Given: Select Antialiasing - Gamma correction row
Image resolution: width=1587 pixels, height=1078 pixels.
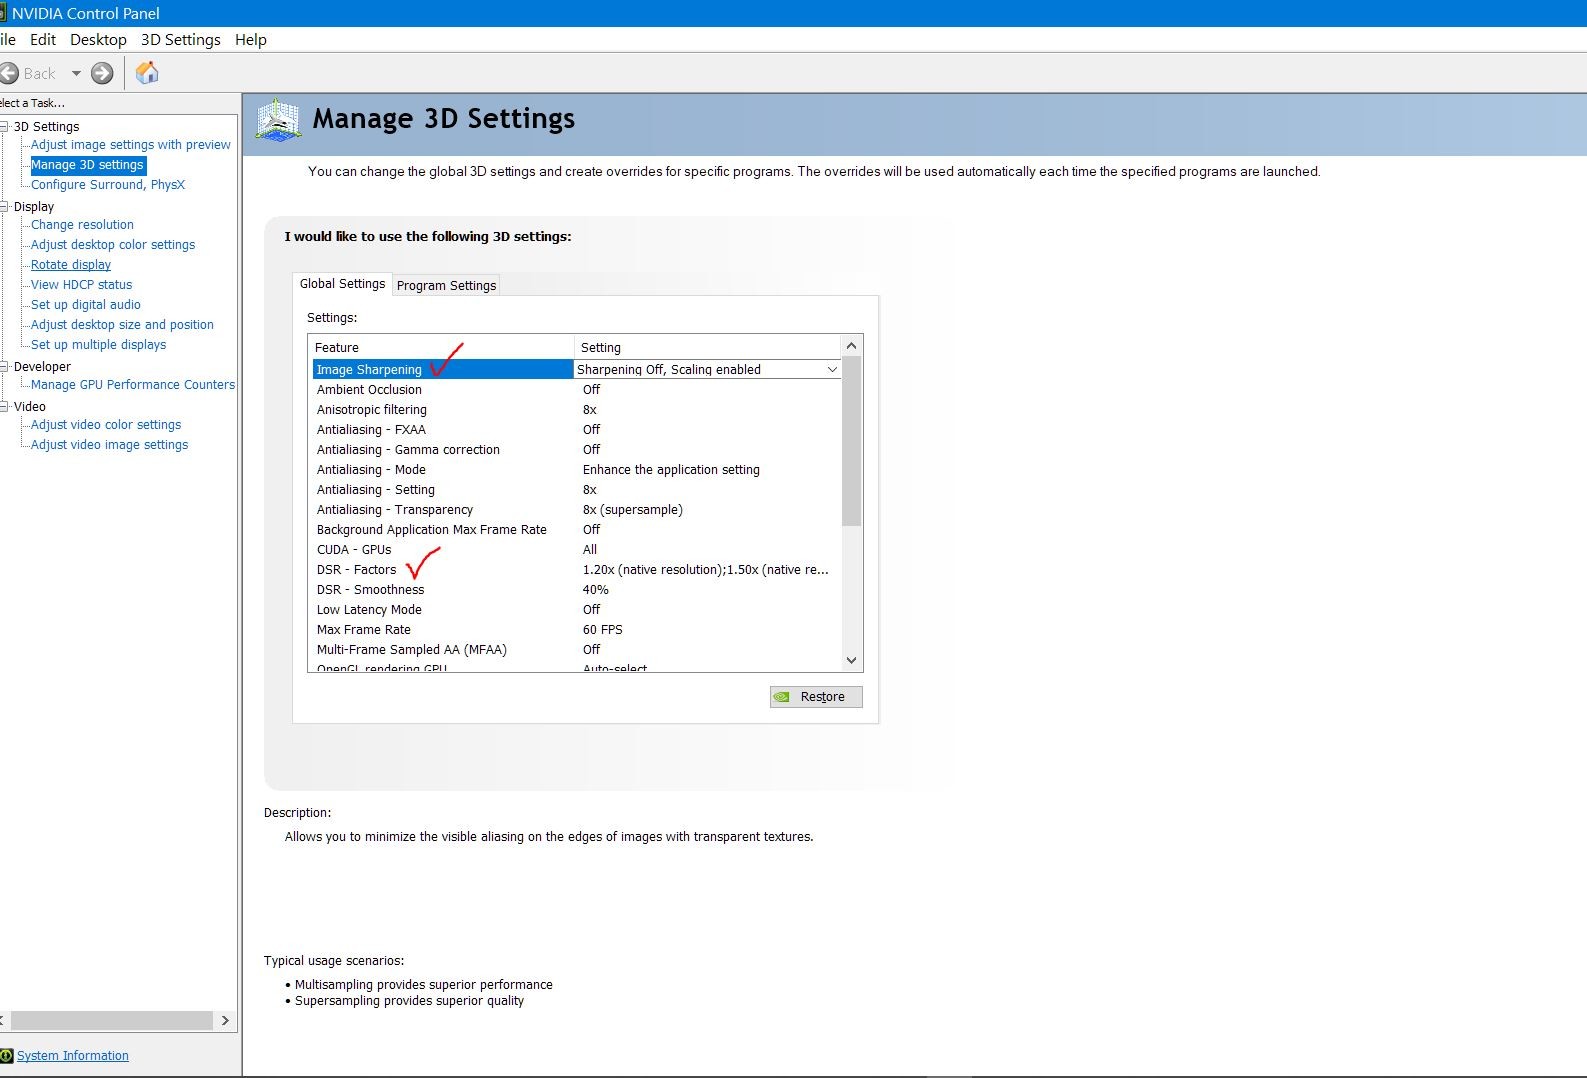Looking at the screenshot, I should point(577,450).
